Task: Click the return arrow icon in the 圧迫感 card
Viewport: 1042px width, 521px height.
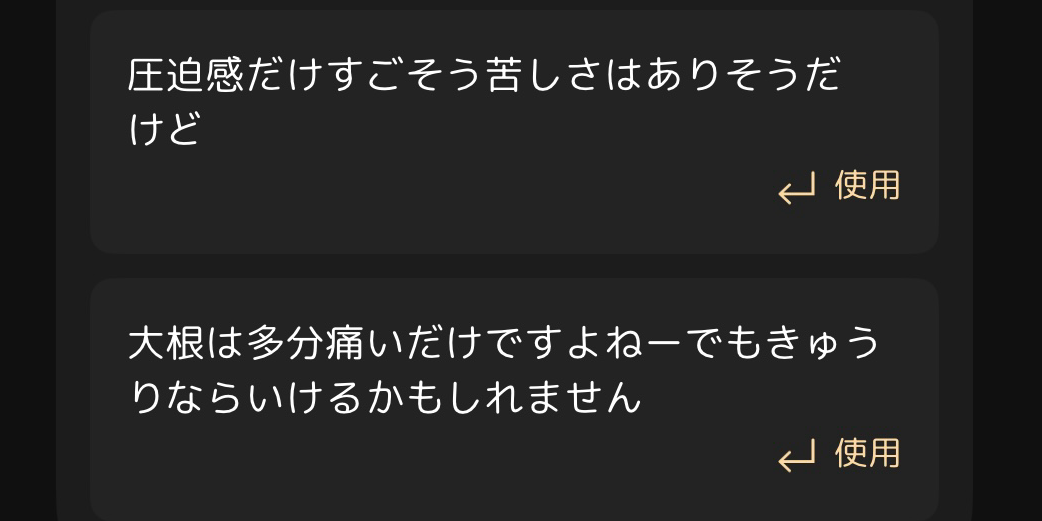Action: click(x=797, y=188)
